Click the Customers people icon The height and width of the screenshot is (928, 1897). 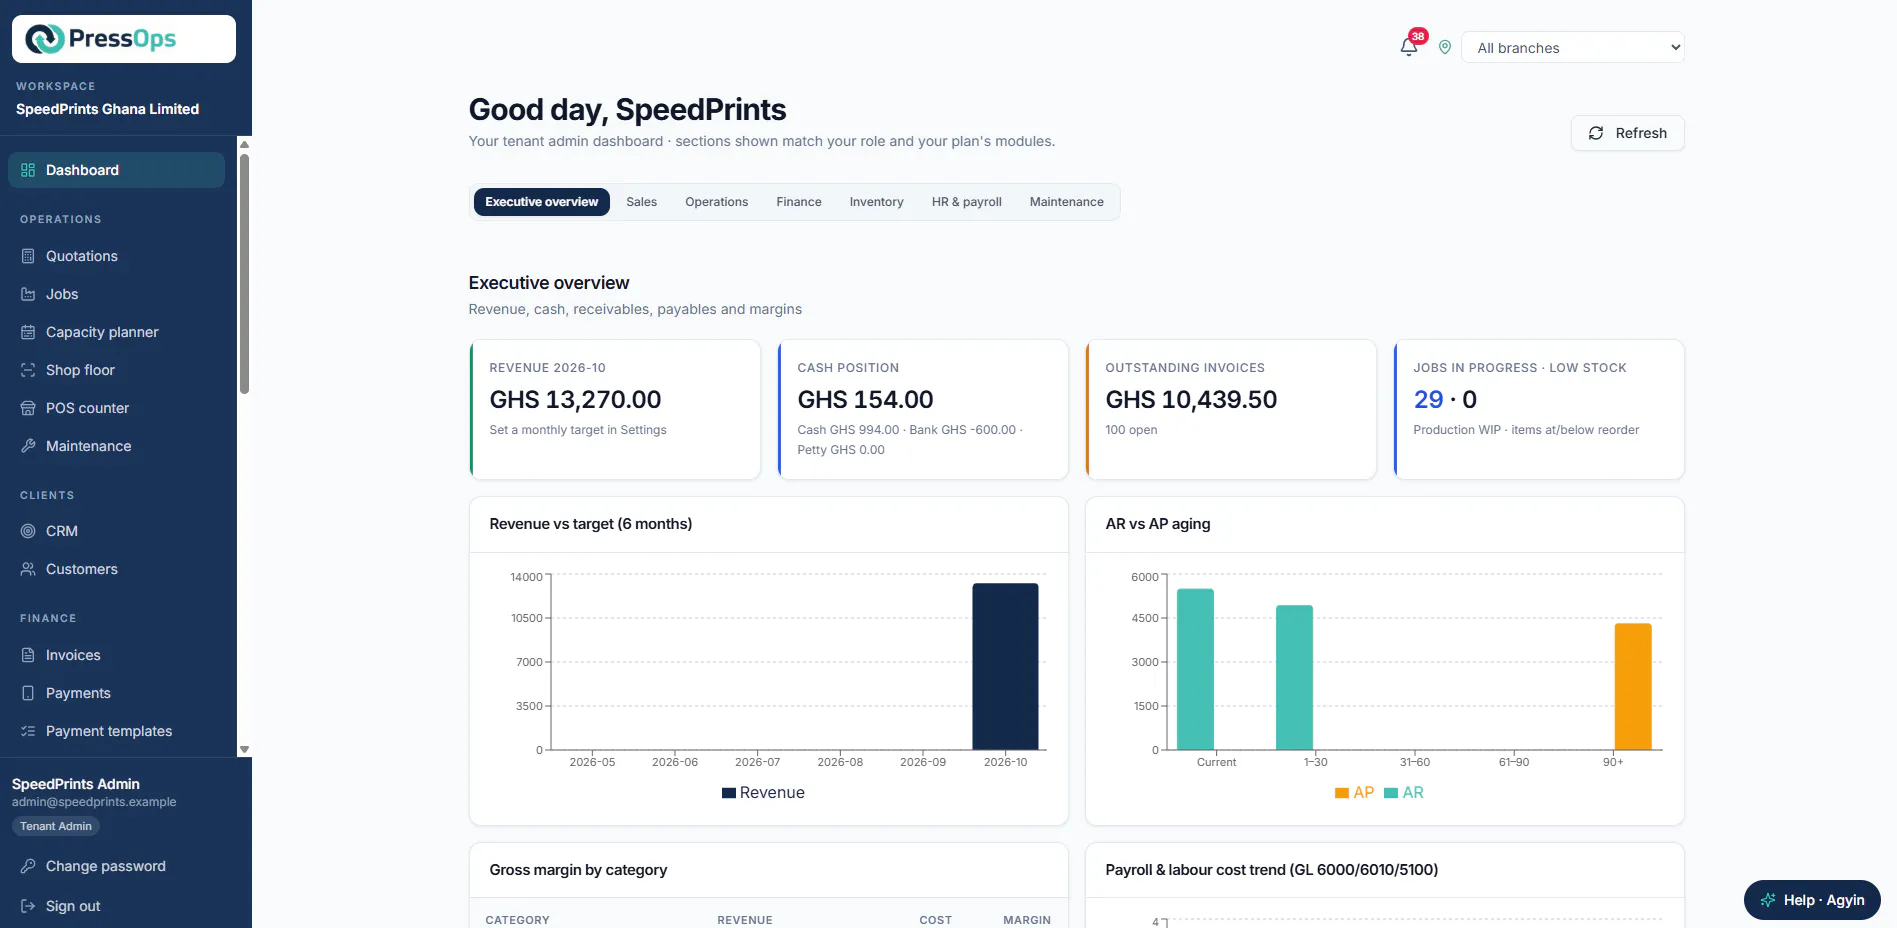coord(28,569)
